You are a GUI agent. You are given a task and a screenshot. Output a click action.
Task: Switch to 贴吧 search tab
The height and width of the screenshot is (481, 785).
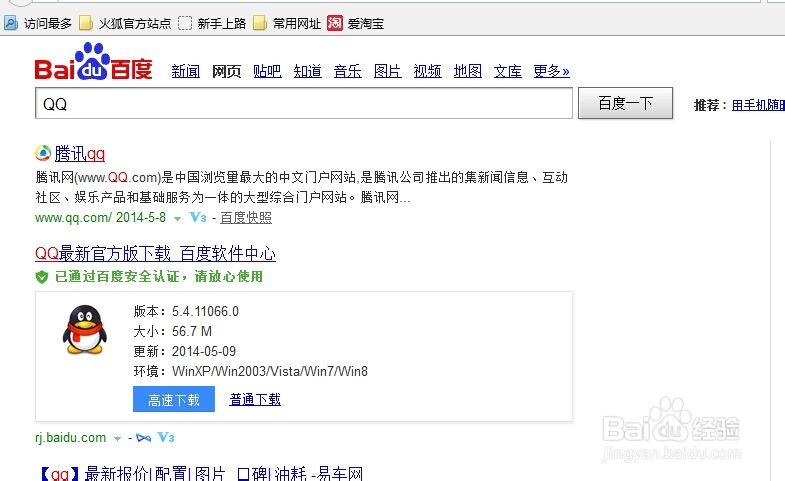coord(267,71)
